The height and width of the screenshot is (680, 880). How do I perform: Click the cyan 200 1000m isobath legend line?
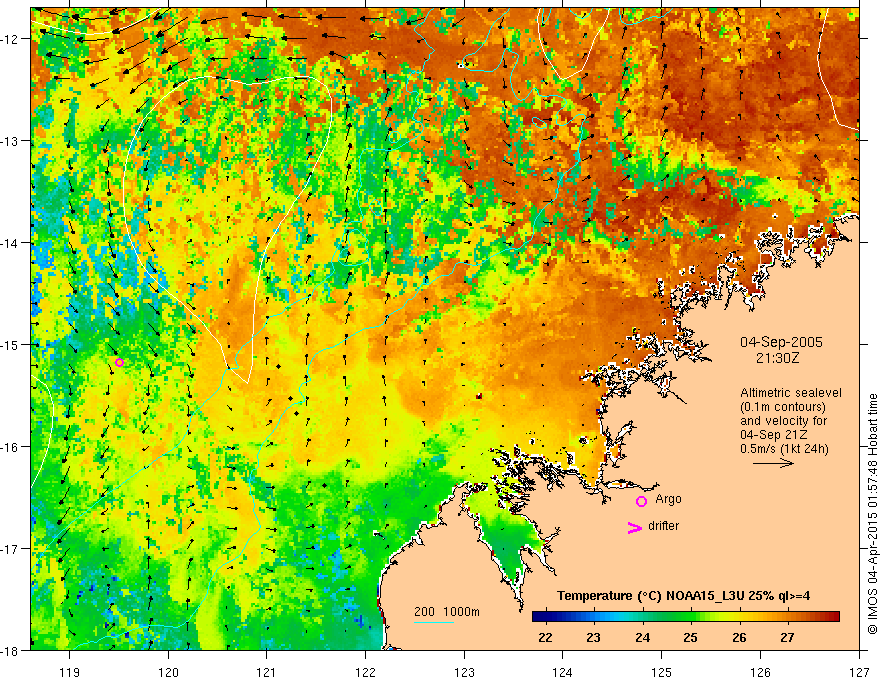[x=434, y=622]
